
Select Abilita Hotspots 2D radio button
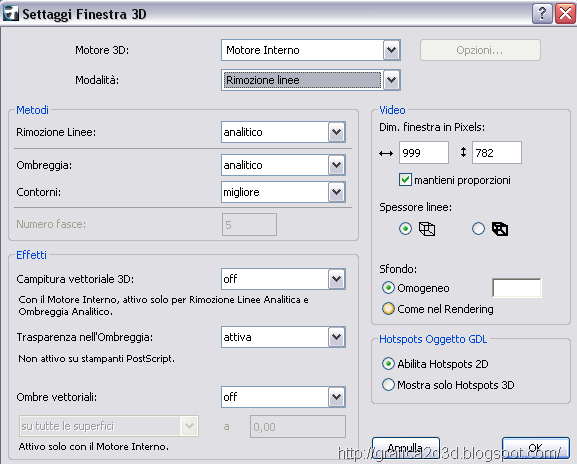pyautogui.click(x=388, y=364)
